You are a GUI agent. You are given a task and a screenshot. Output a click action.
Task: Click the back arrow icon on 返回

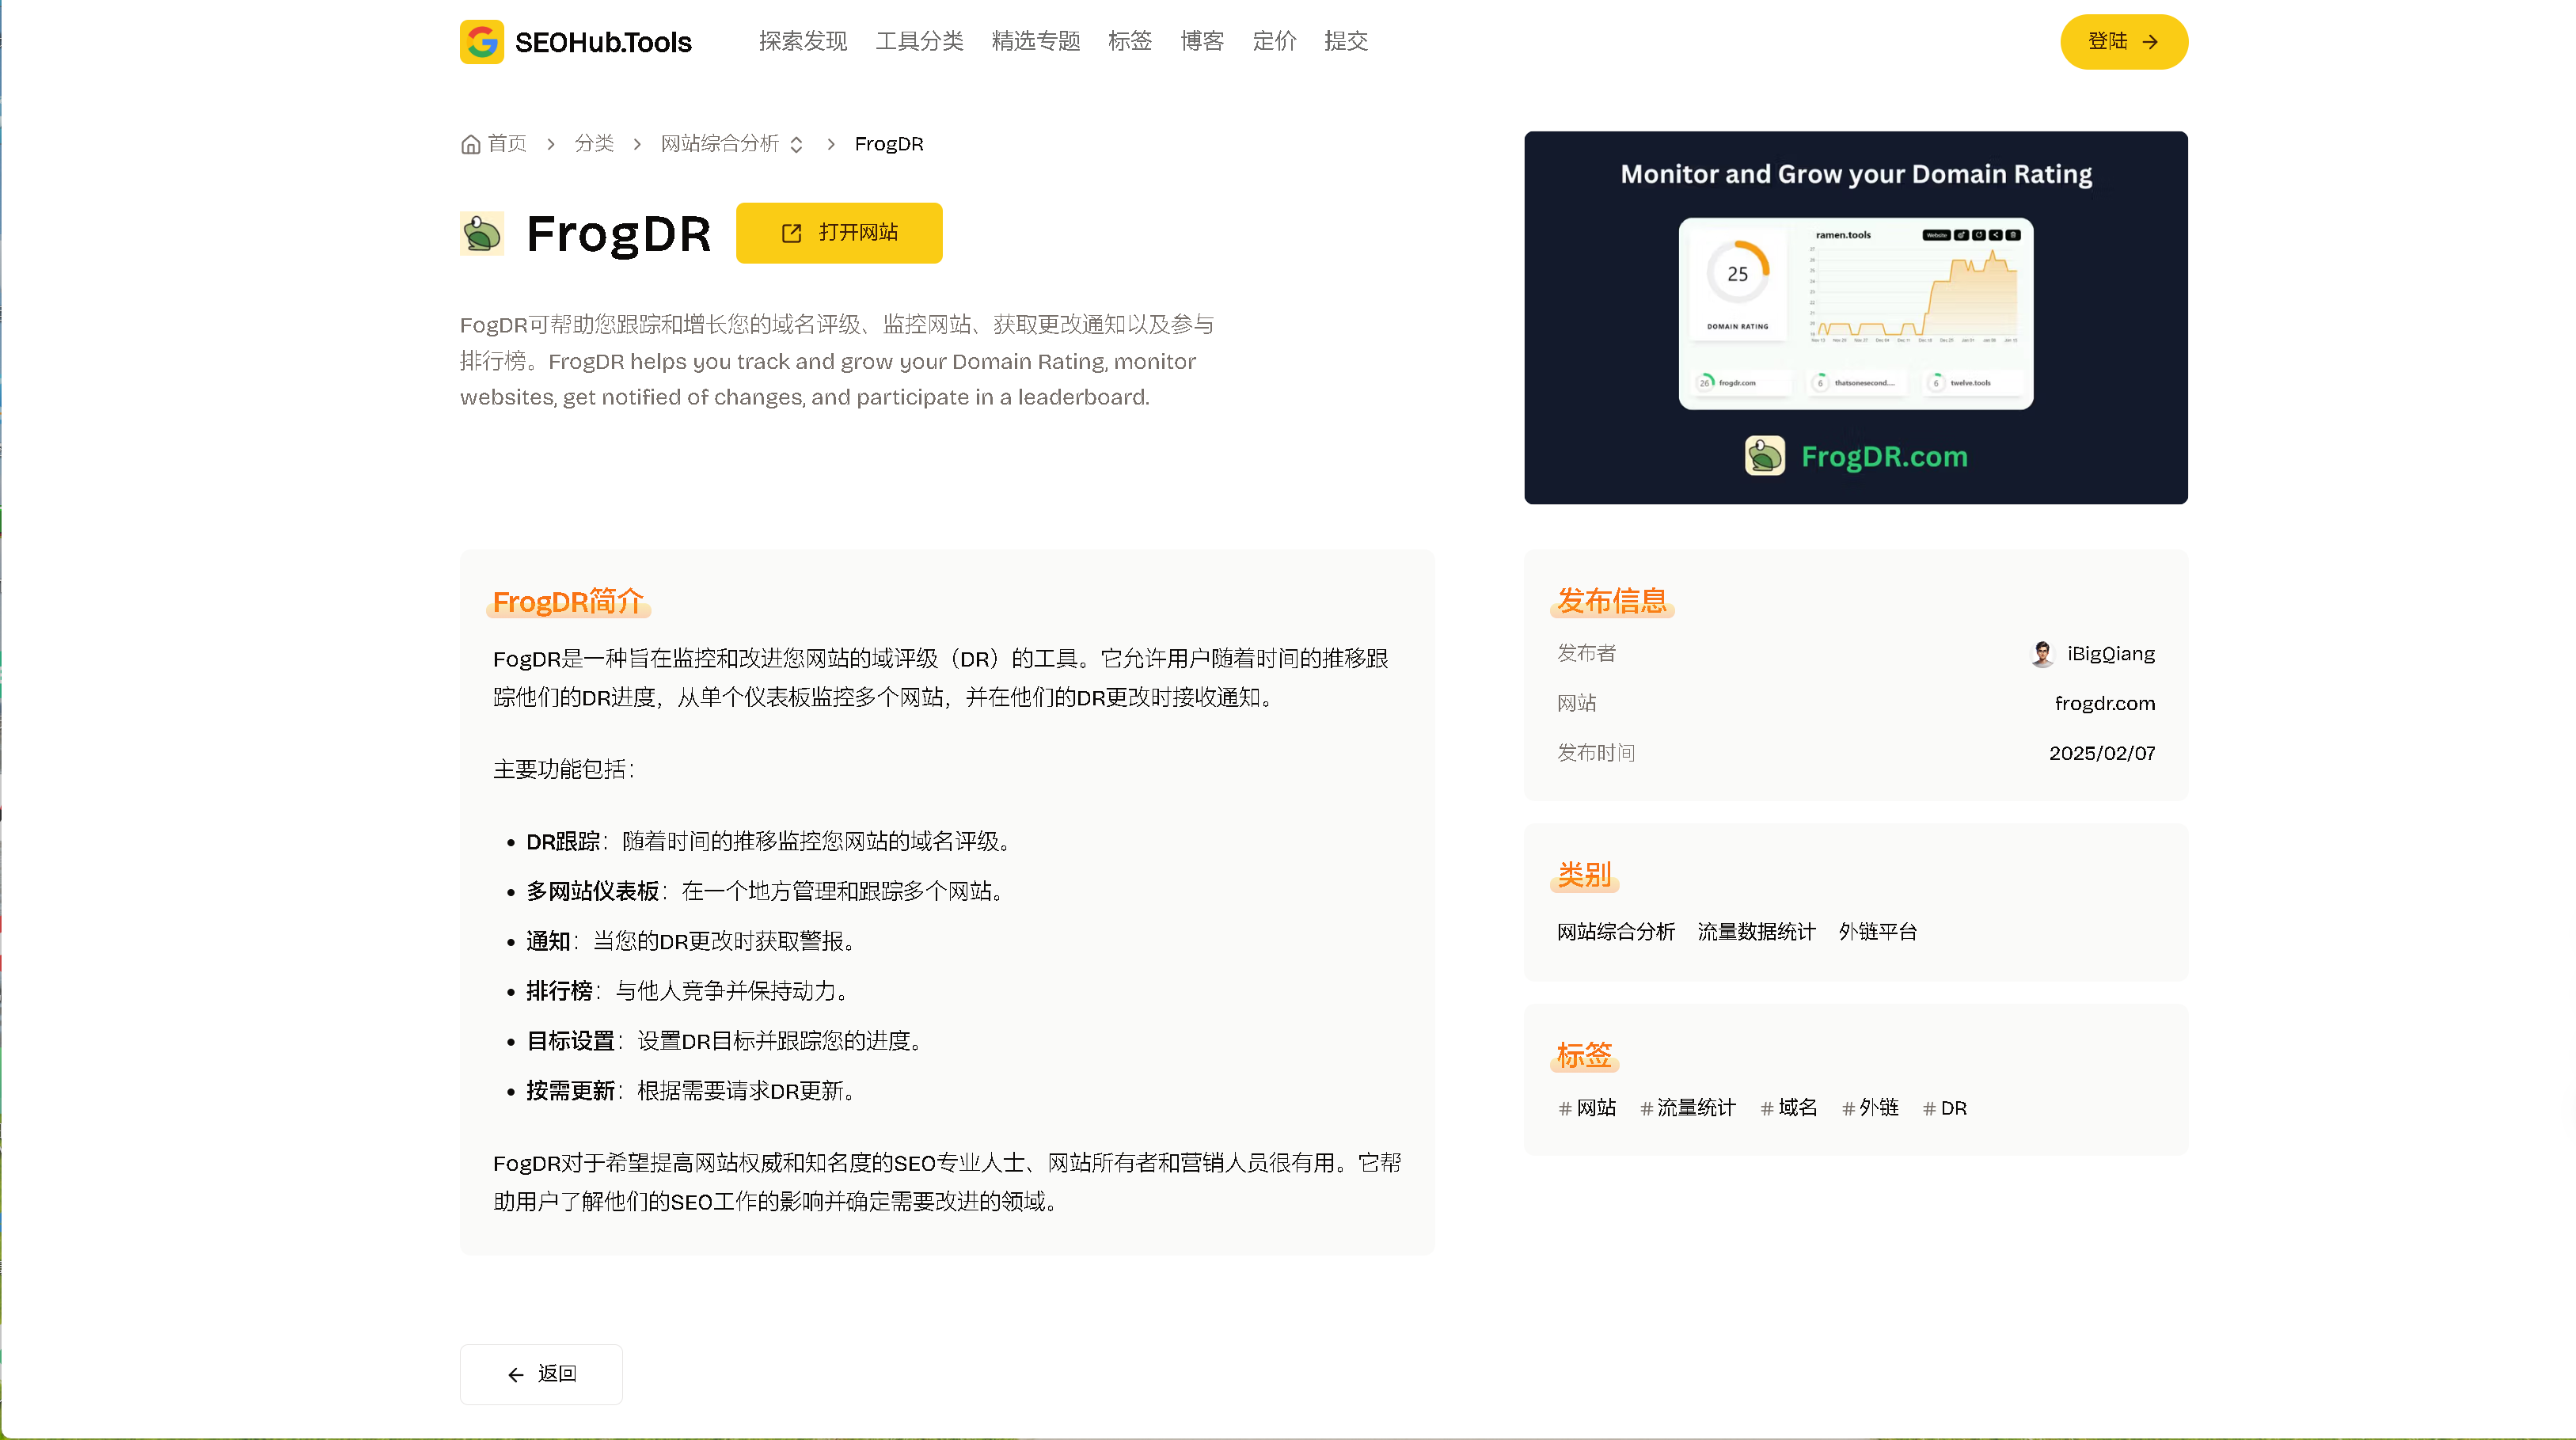(x=516, y=1375)
